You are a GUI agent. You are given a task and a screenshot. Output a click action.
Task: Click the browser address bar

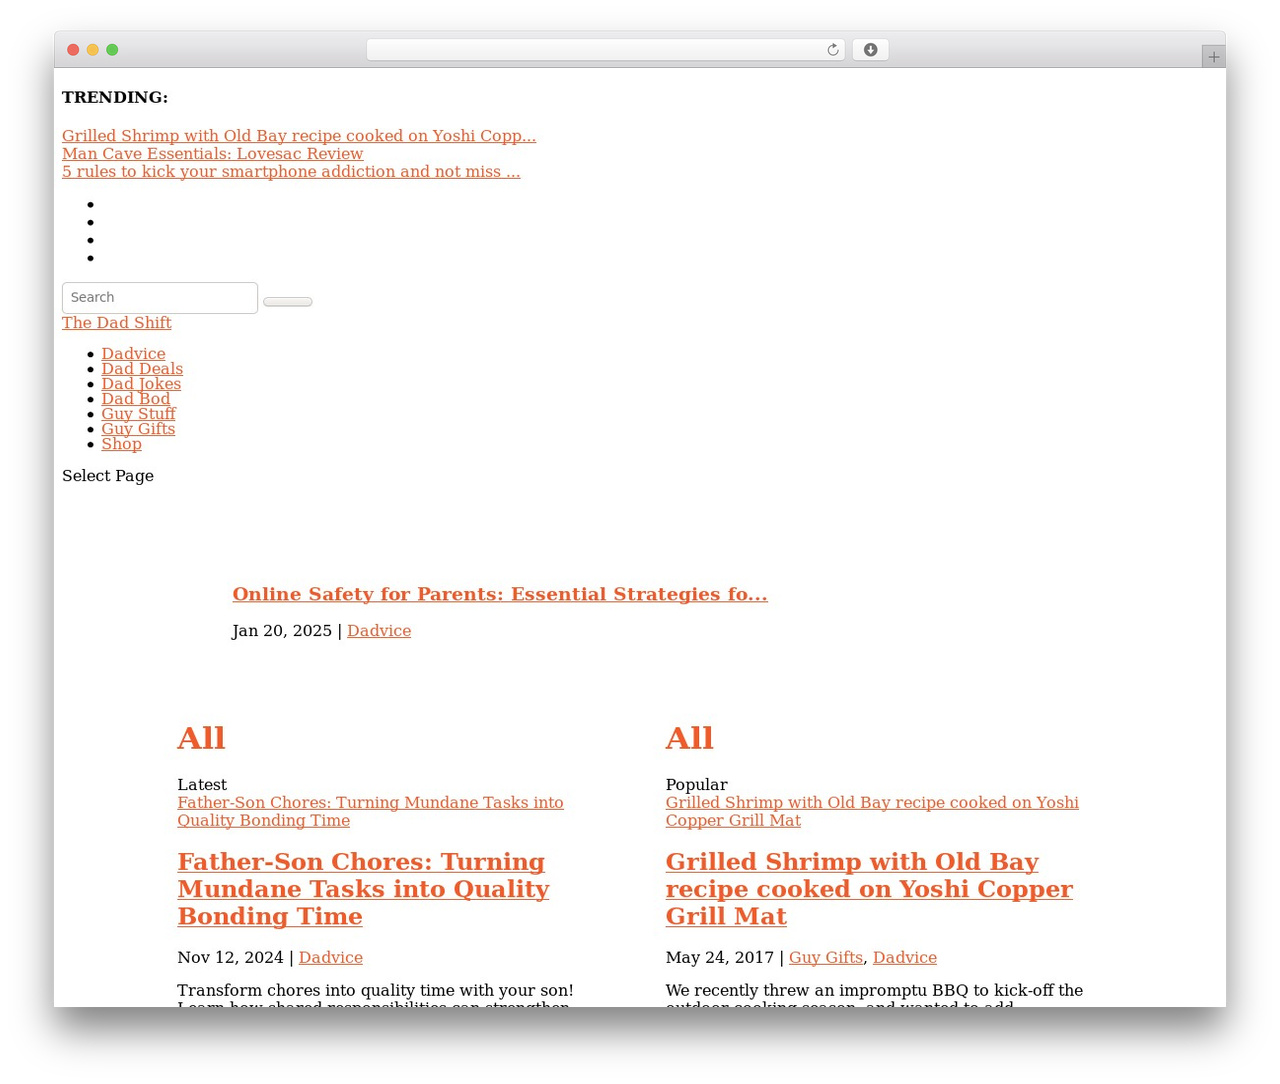click(605, 50)
